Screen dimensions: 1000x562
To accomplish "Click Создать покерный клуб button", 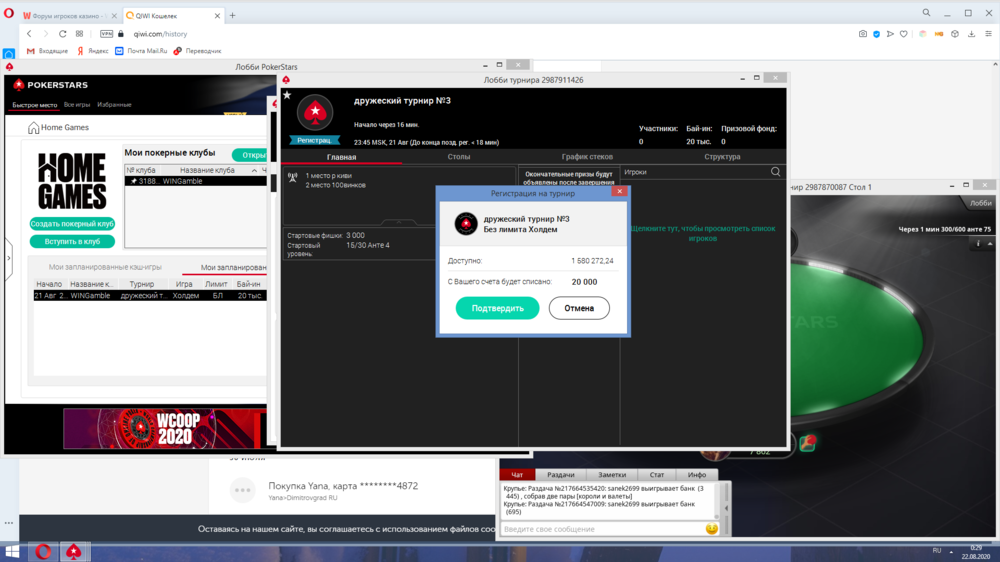I will pyautogui.click(x=72, y=224).
